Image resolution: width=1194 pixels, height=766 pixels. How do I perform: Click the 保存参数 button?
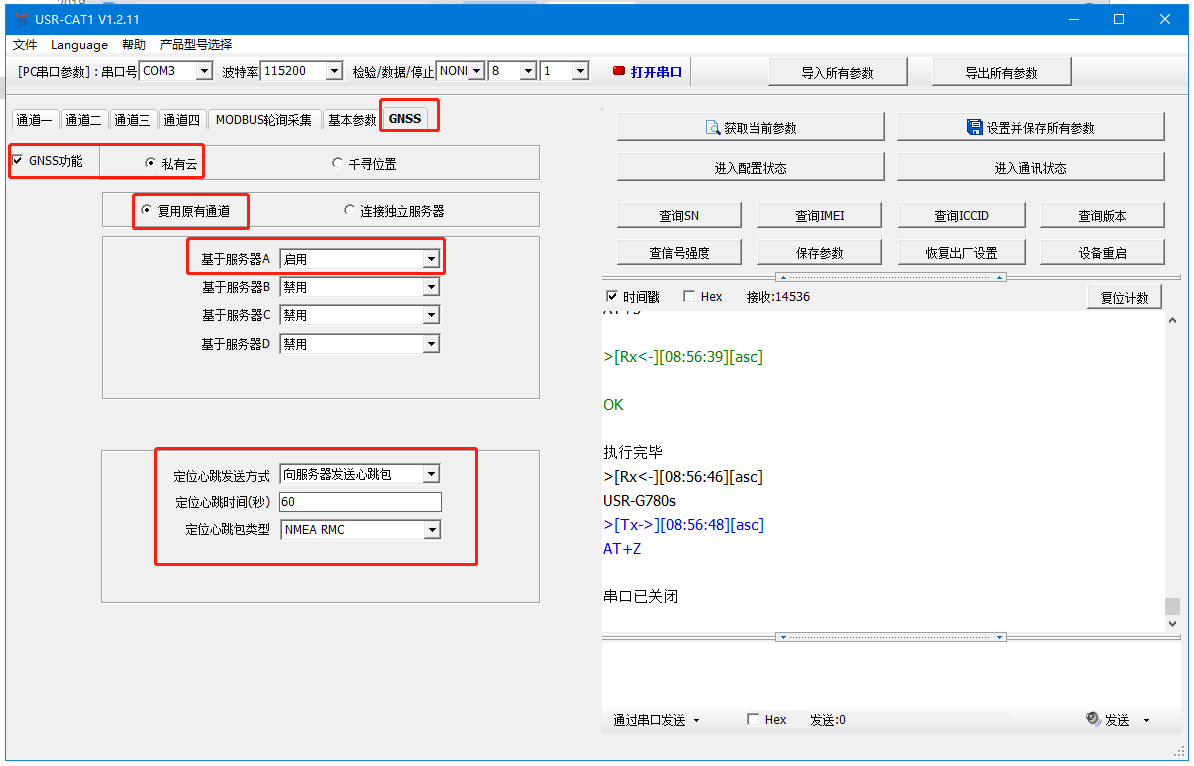pyautogui.click(x=819, y=252)
